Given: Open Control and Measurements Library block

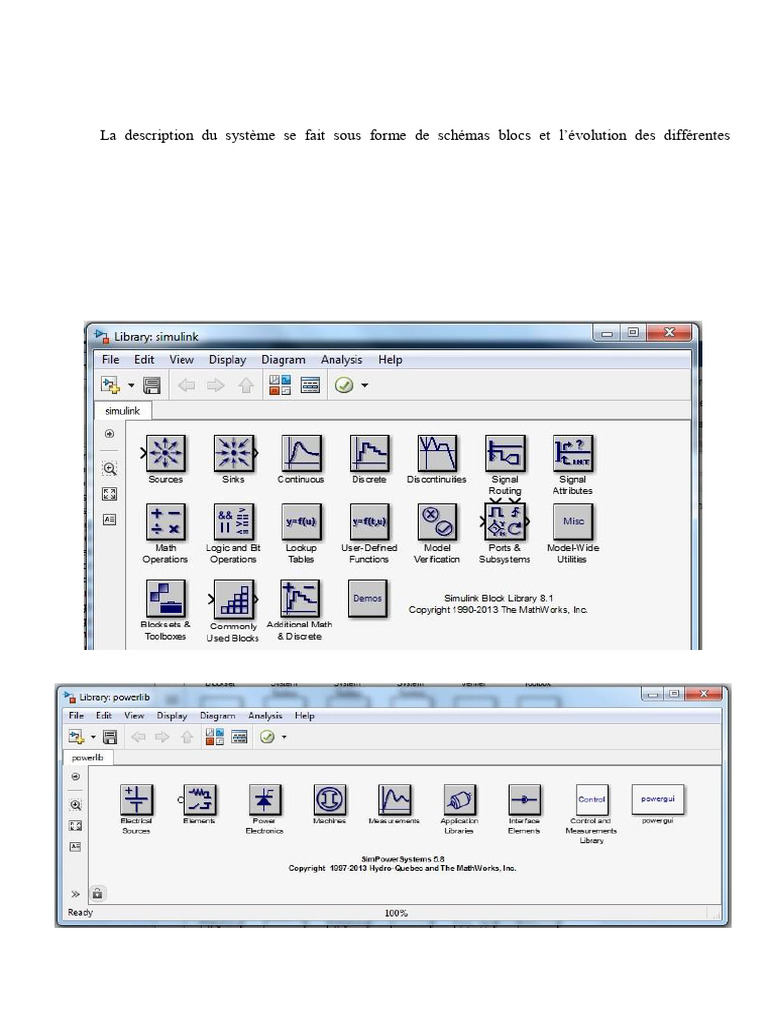Looking at the screenshot, I should (x=592, y=799).
